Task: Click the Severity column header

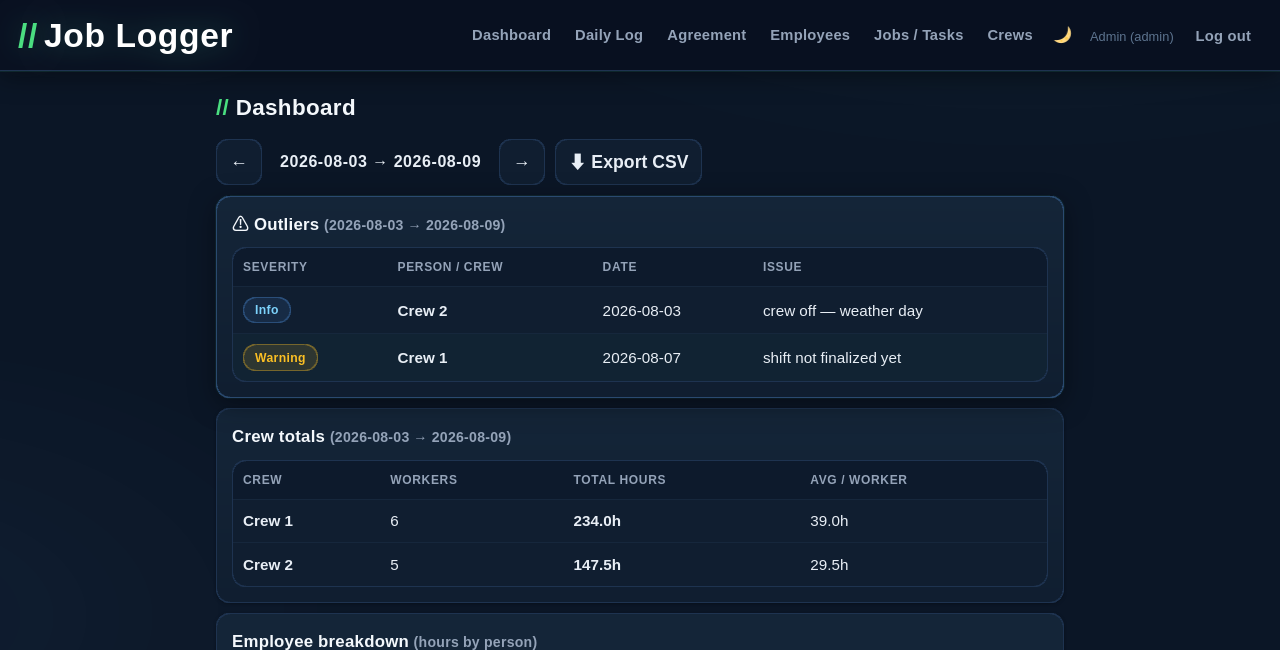Action: click(x=275, y=267)
